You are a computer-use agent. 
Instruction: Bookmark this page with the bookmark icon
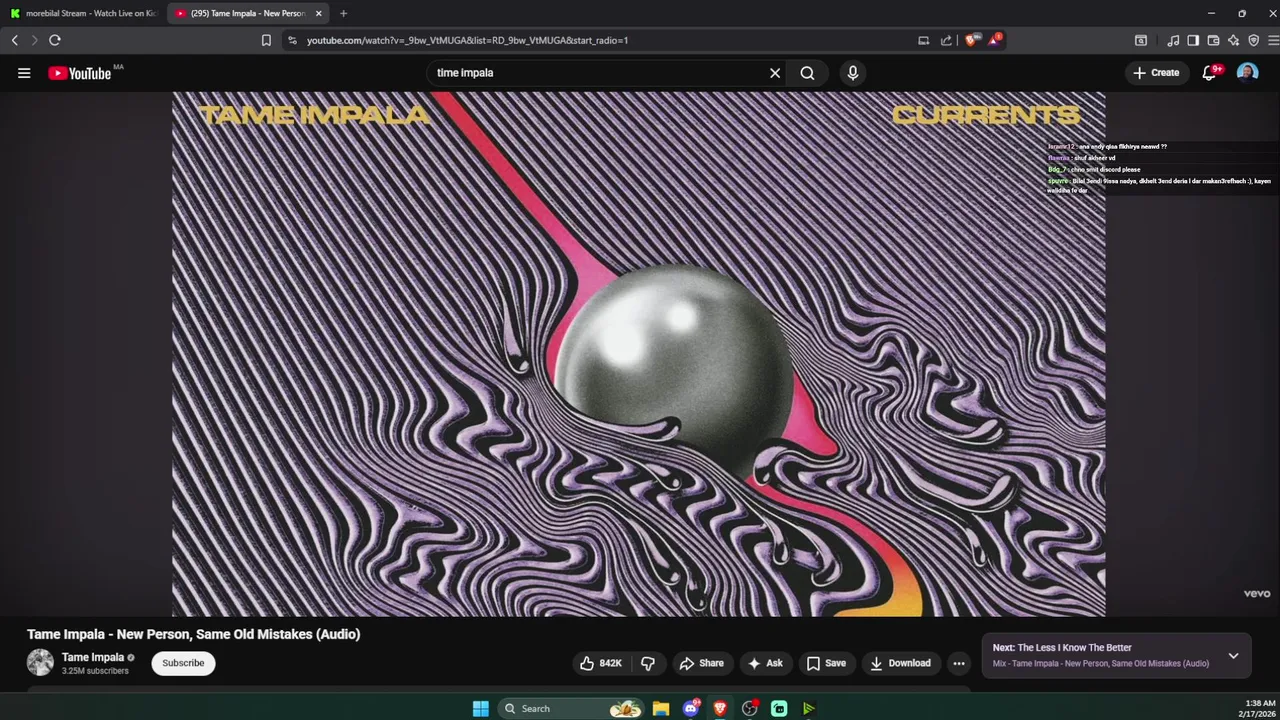(266, 40)
